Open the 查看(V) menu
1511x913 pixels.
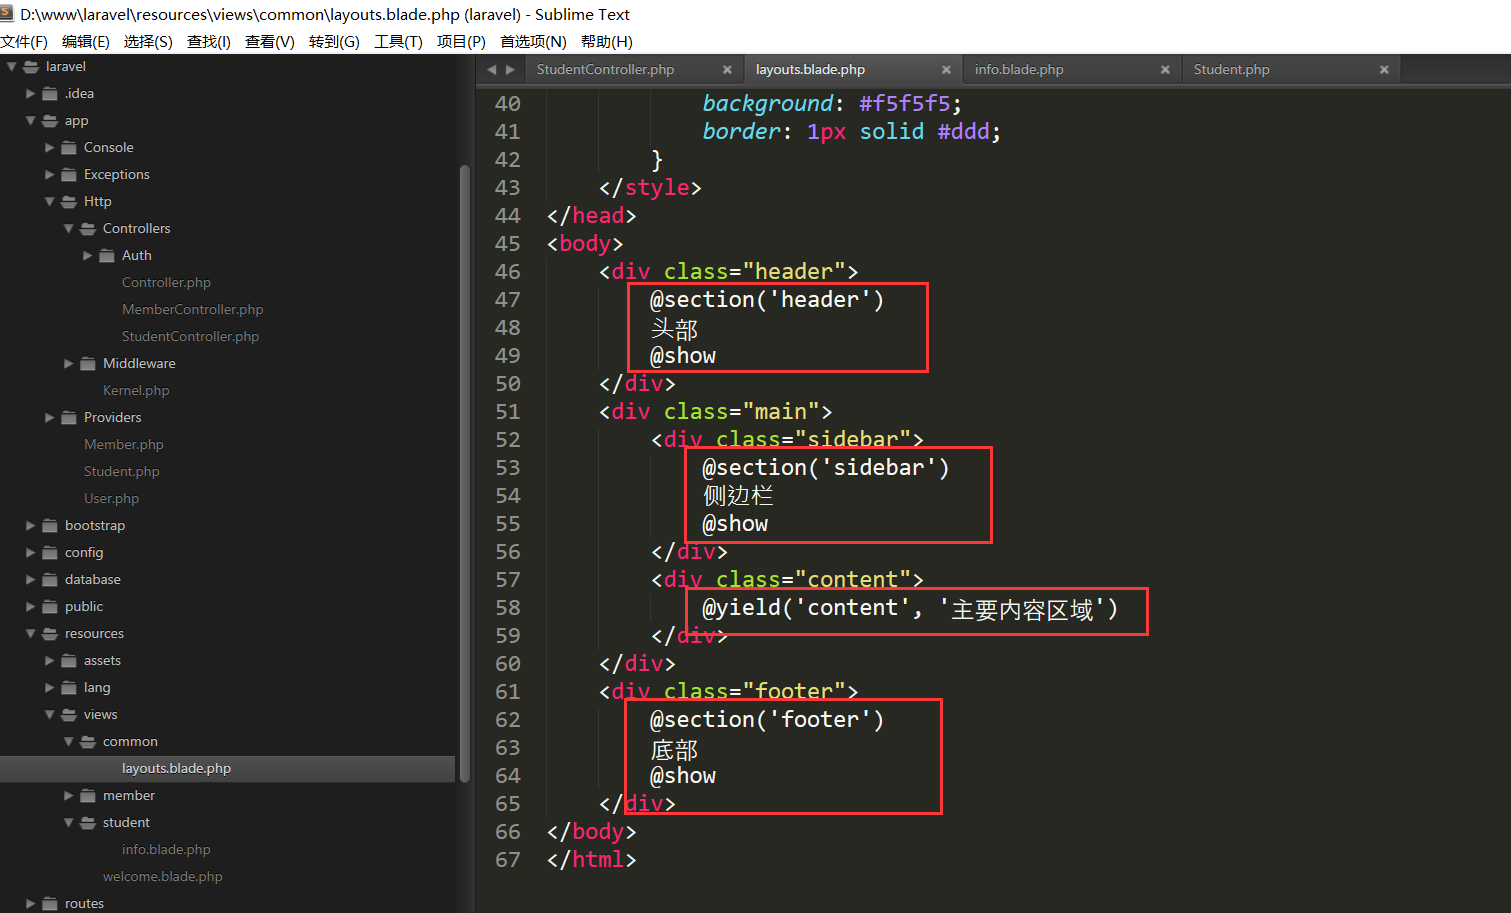point(270,41)
